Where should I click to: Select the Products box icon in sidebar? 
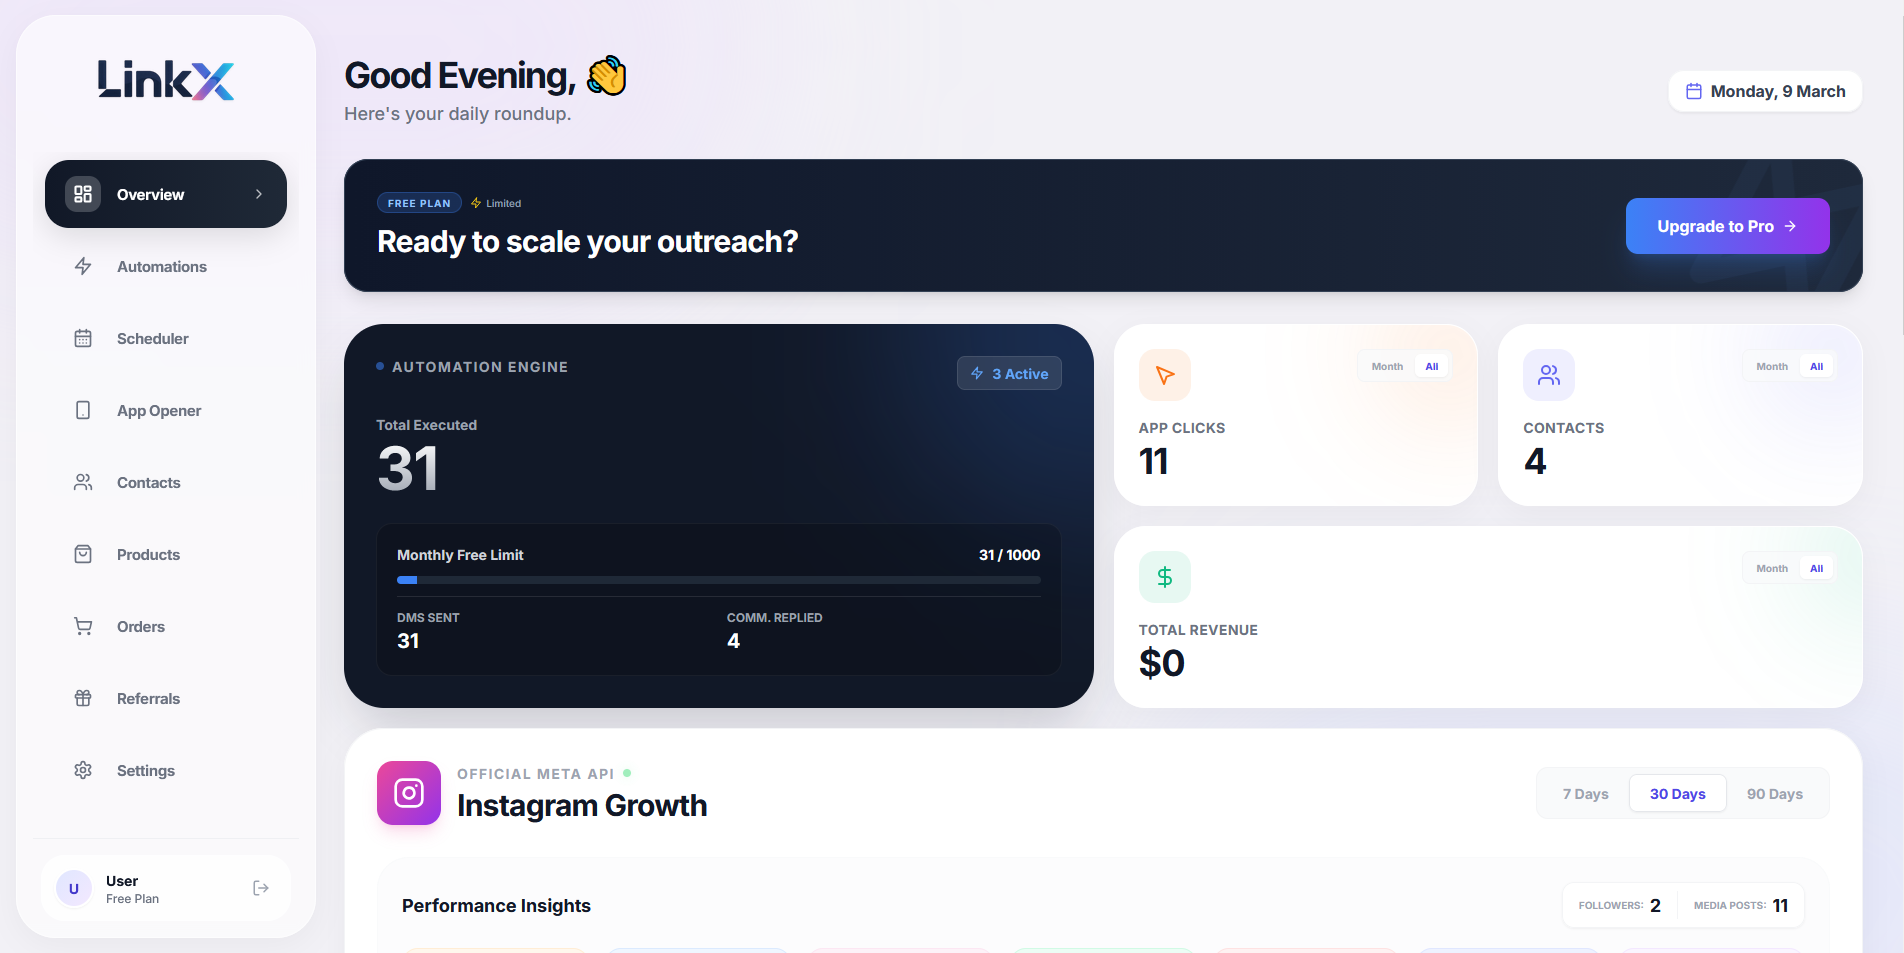(83, 554)
